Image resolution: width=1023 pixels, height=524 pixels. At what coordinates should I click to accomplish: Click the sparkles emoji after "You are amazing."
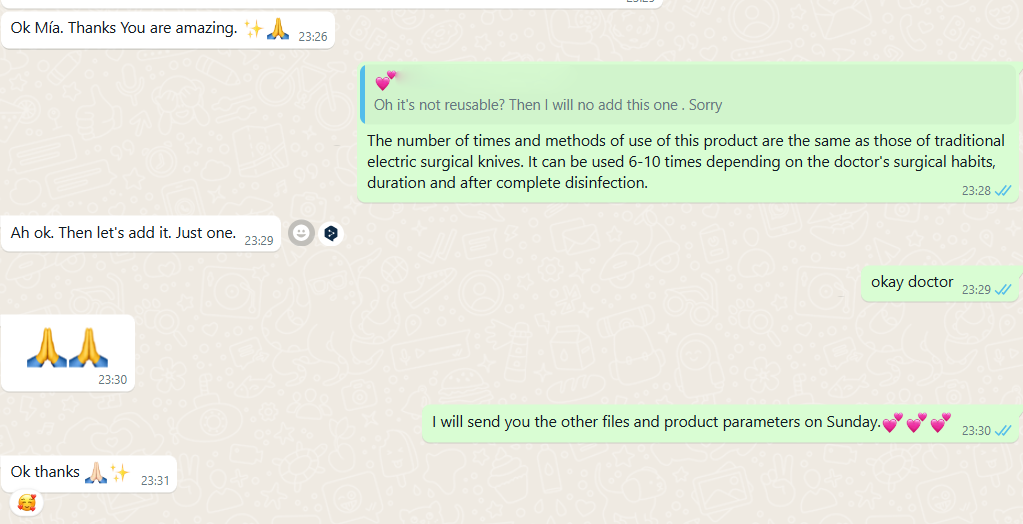253,28
